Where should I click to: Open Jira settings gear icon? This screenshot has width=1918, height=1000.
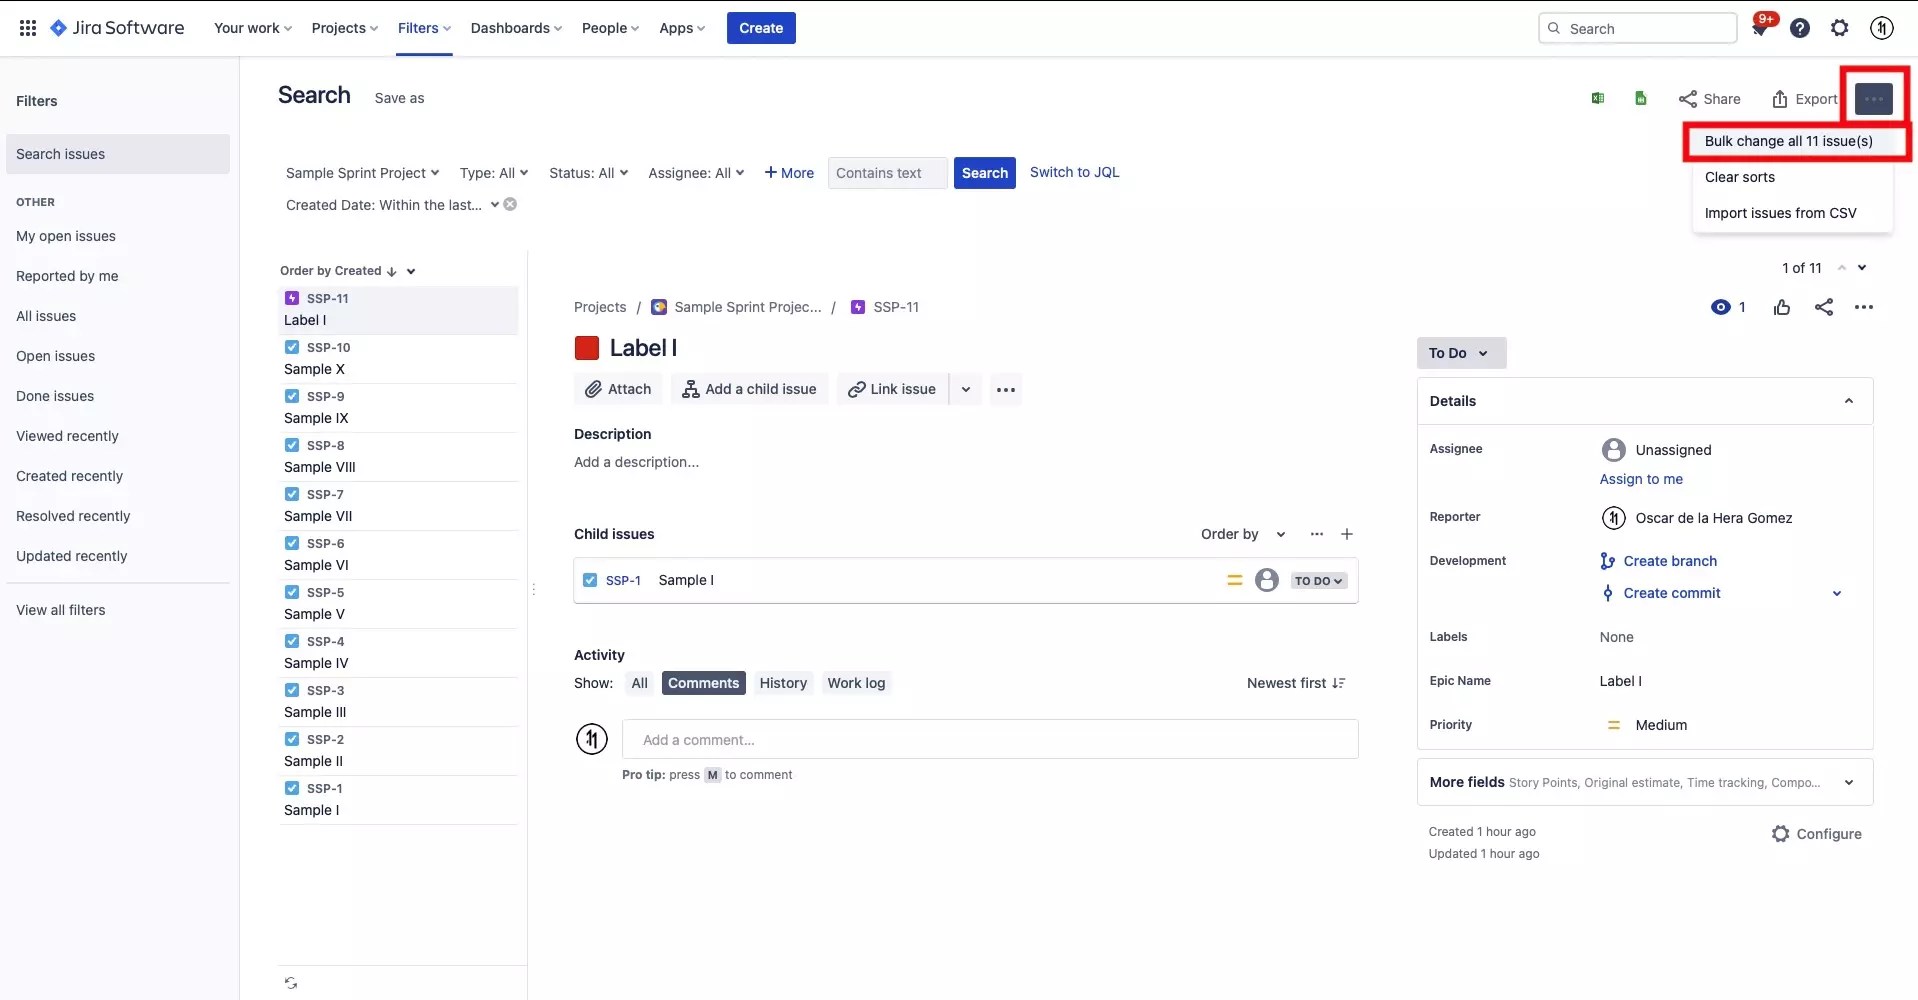(x=1840, y=27)
